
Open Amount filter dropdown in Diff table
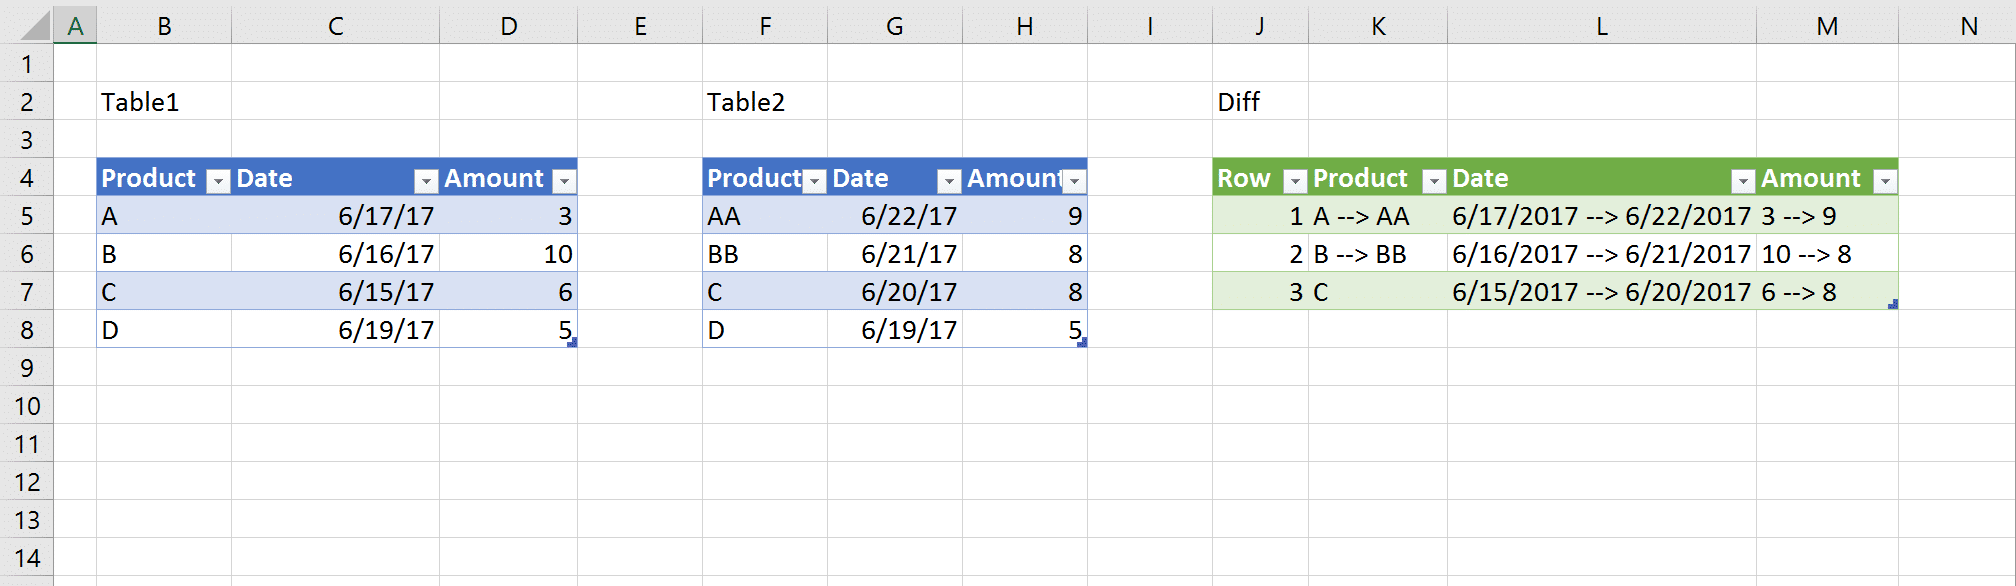1884,181
